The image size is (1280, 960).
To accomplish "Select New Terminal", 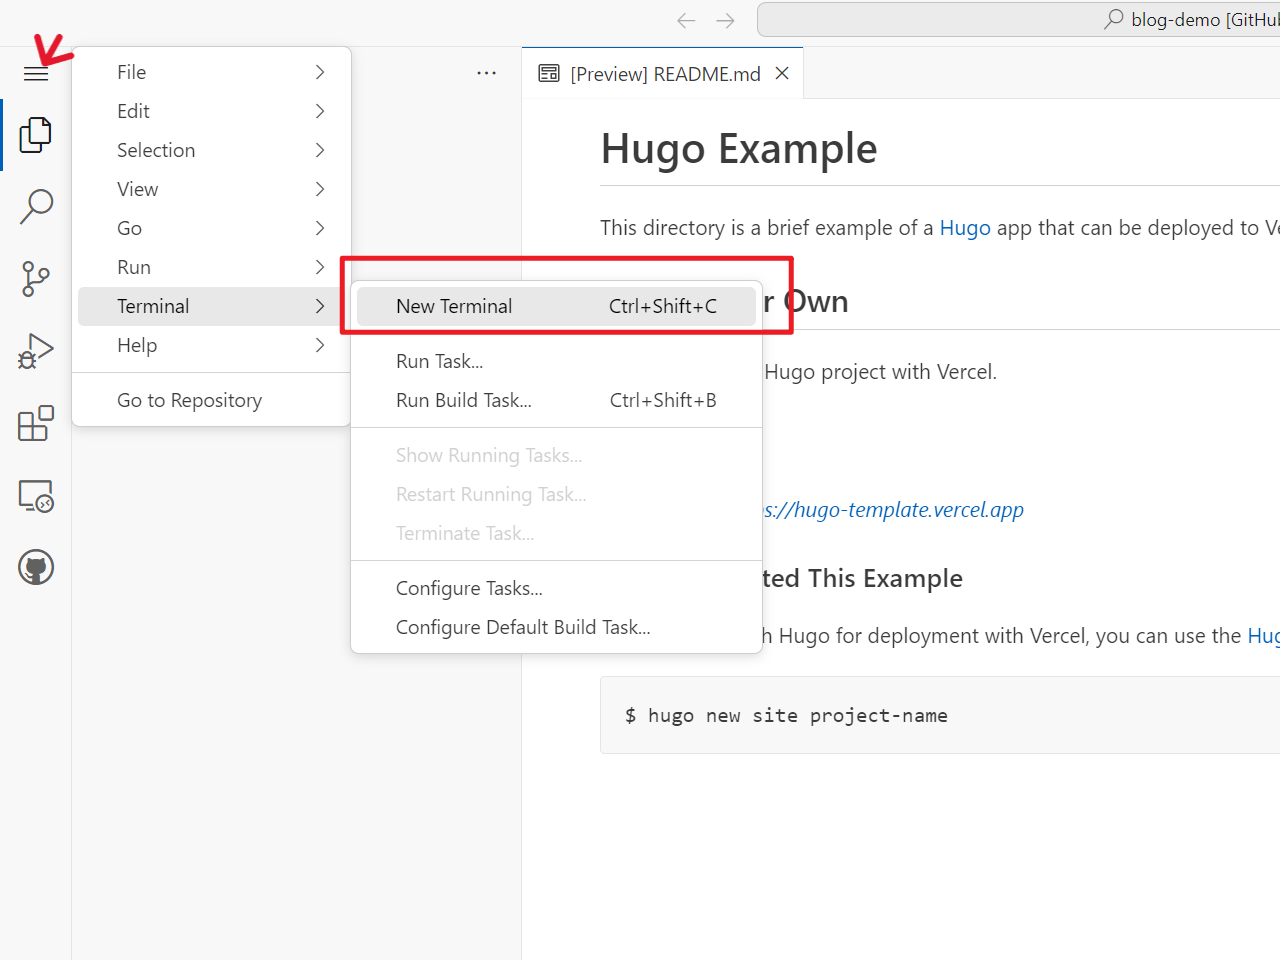I will [556, 306].
